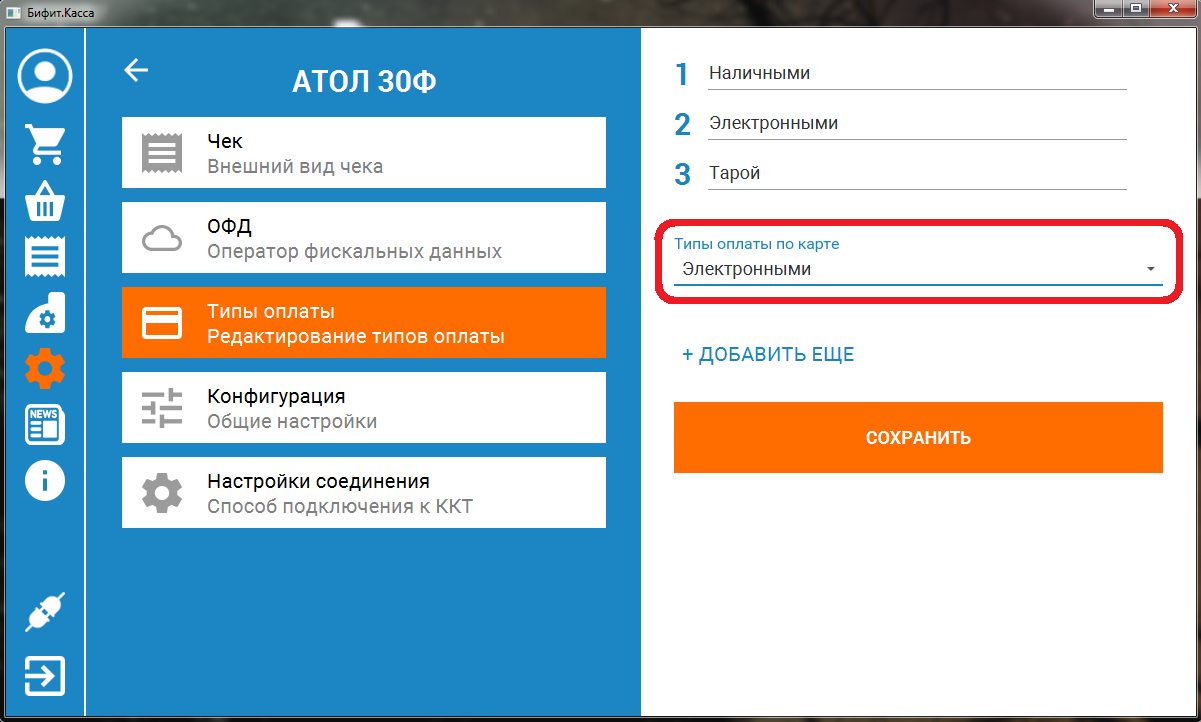The image size is (1201, 722).
Task: Maximize the Бифит.Касса window
Action: pos(1136,8)
